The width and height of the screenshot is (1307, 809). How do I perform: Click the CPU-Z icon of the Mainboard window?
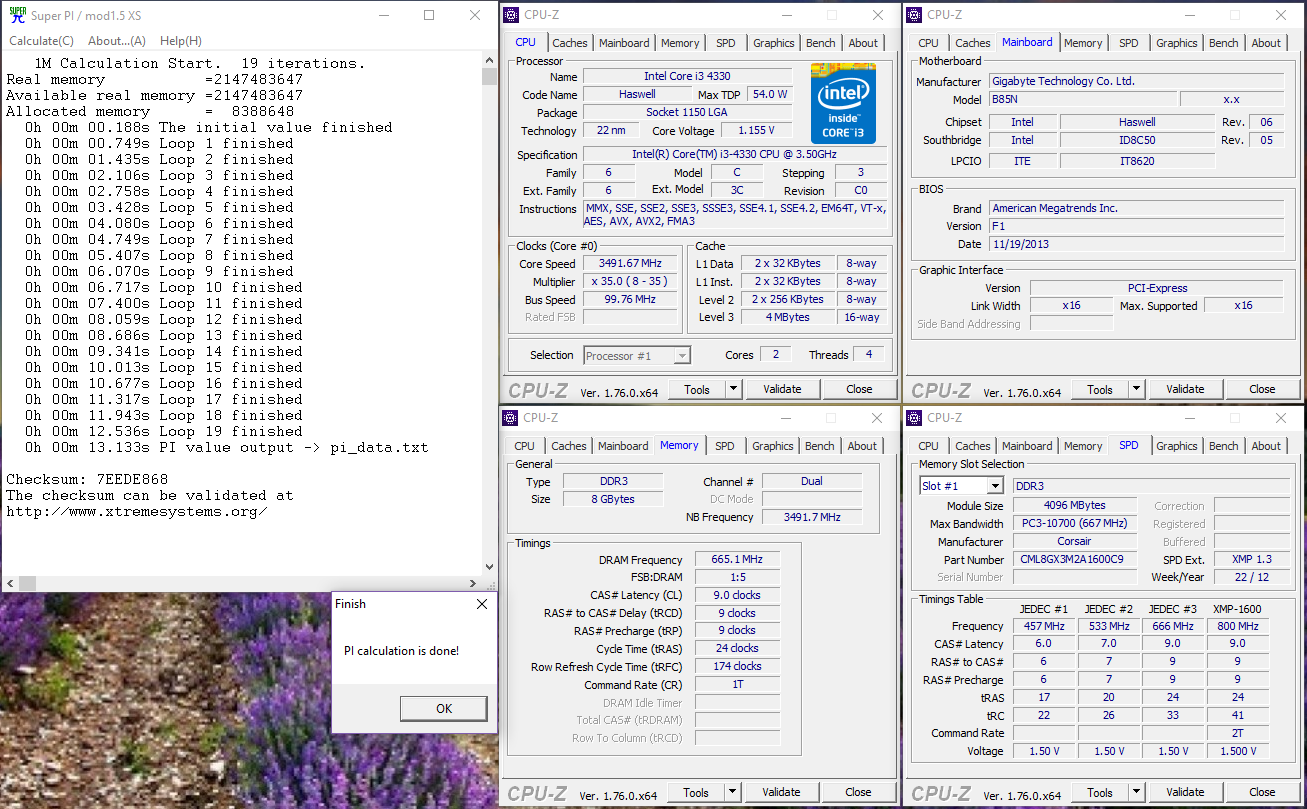tap(915, 15)
